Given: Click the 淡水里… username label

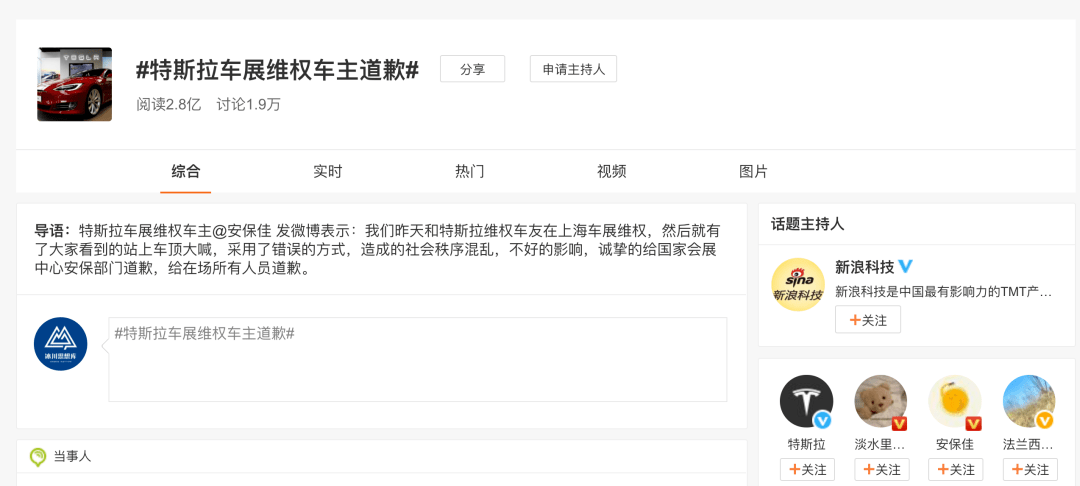Looking at the screenshot, I should pyautogui.click(x=881, y=445).
